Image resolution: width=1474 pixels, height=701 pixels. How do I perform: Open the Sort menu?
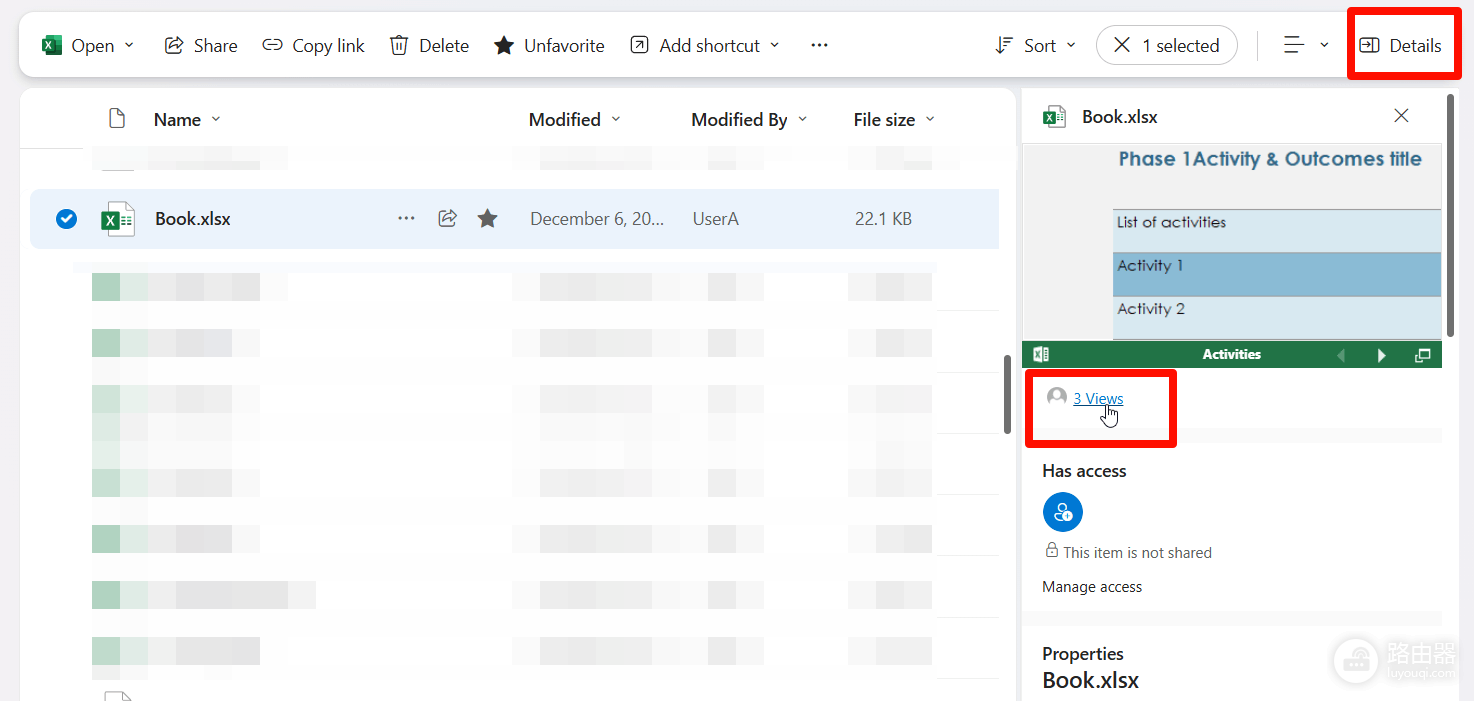(1036, 46)
